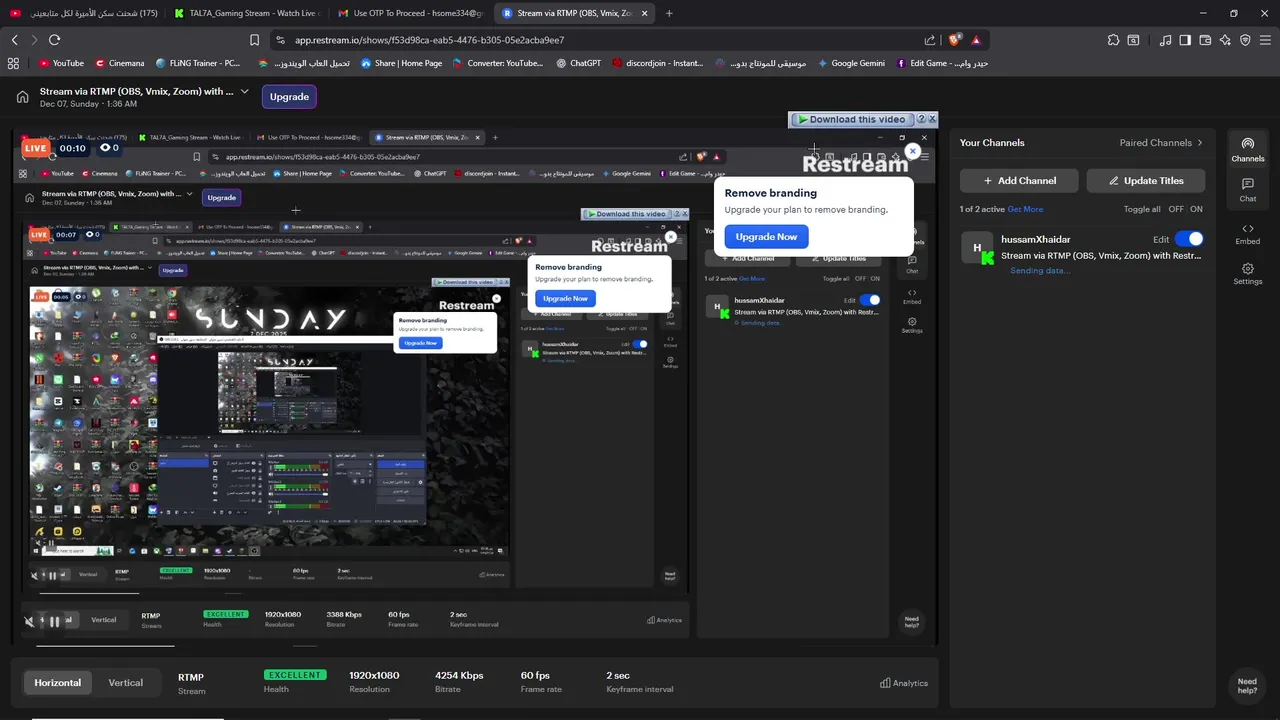Open the Edit Game bookmark
The image size is (1280, 720).
[941, 63]
